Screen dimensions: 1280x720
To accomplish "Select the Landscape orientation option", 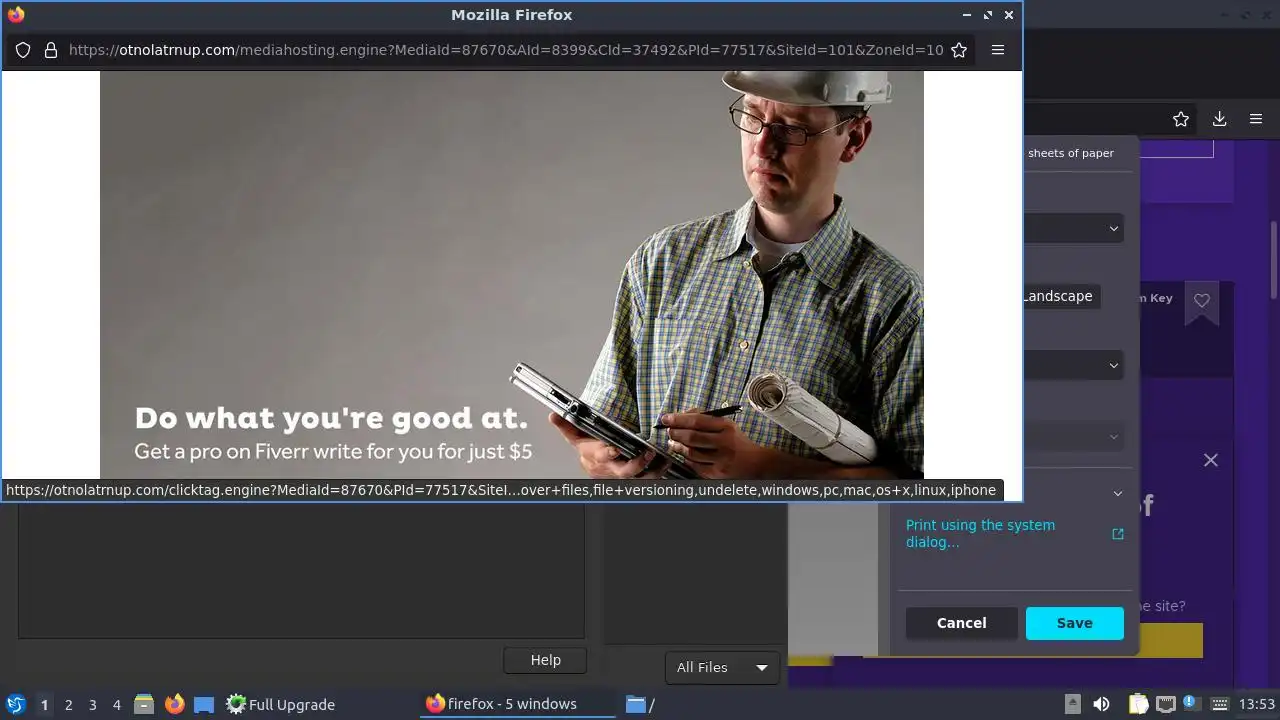I will [1060, 296].
